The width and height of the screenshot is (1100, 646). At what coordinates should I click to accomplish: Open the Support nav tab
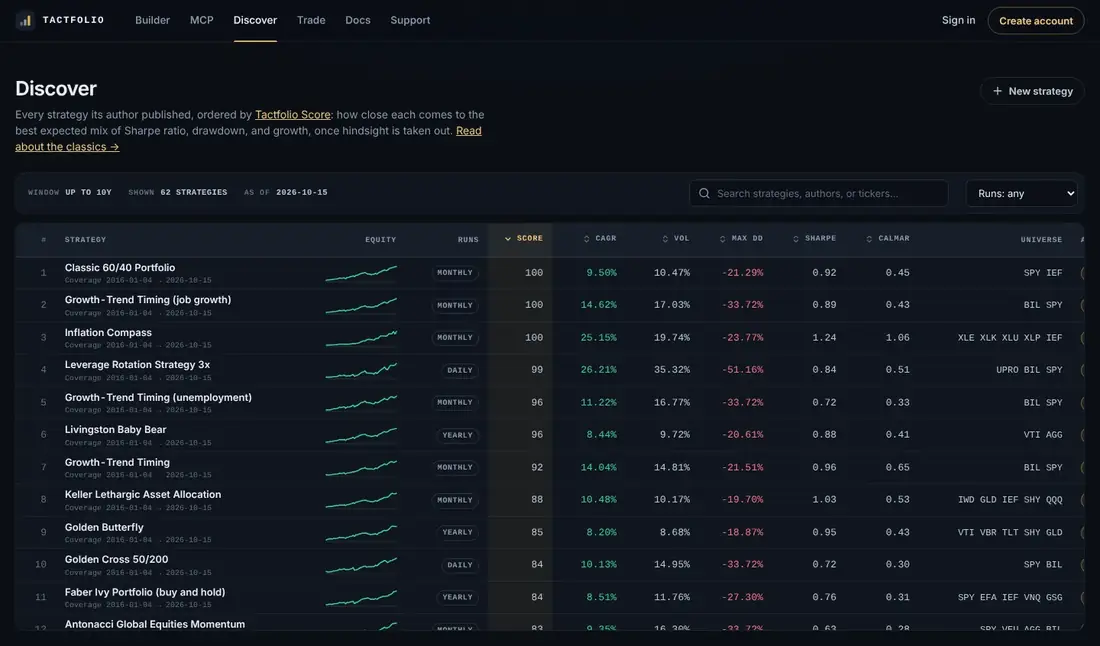tap(410, 20)
